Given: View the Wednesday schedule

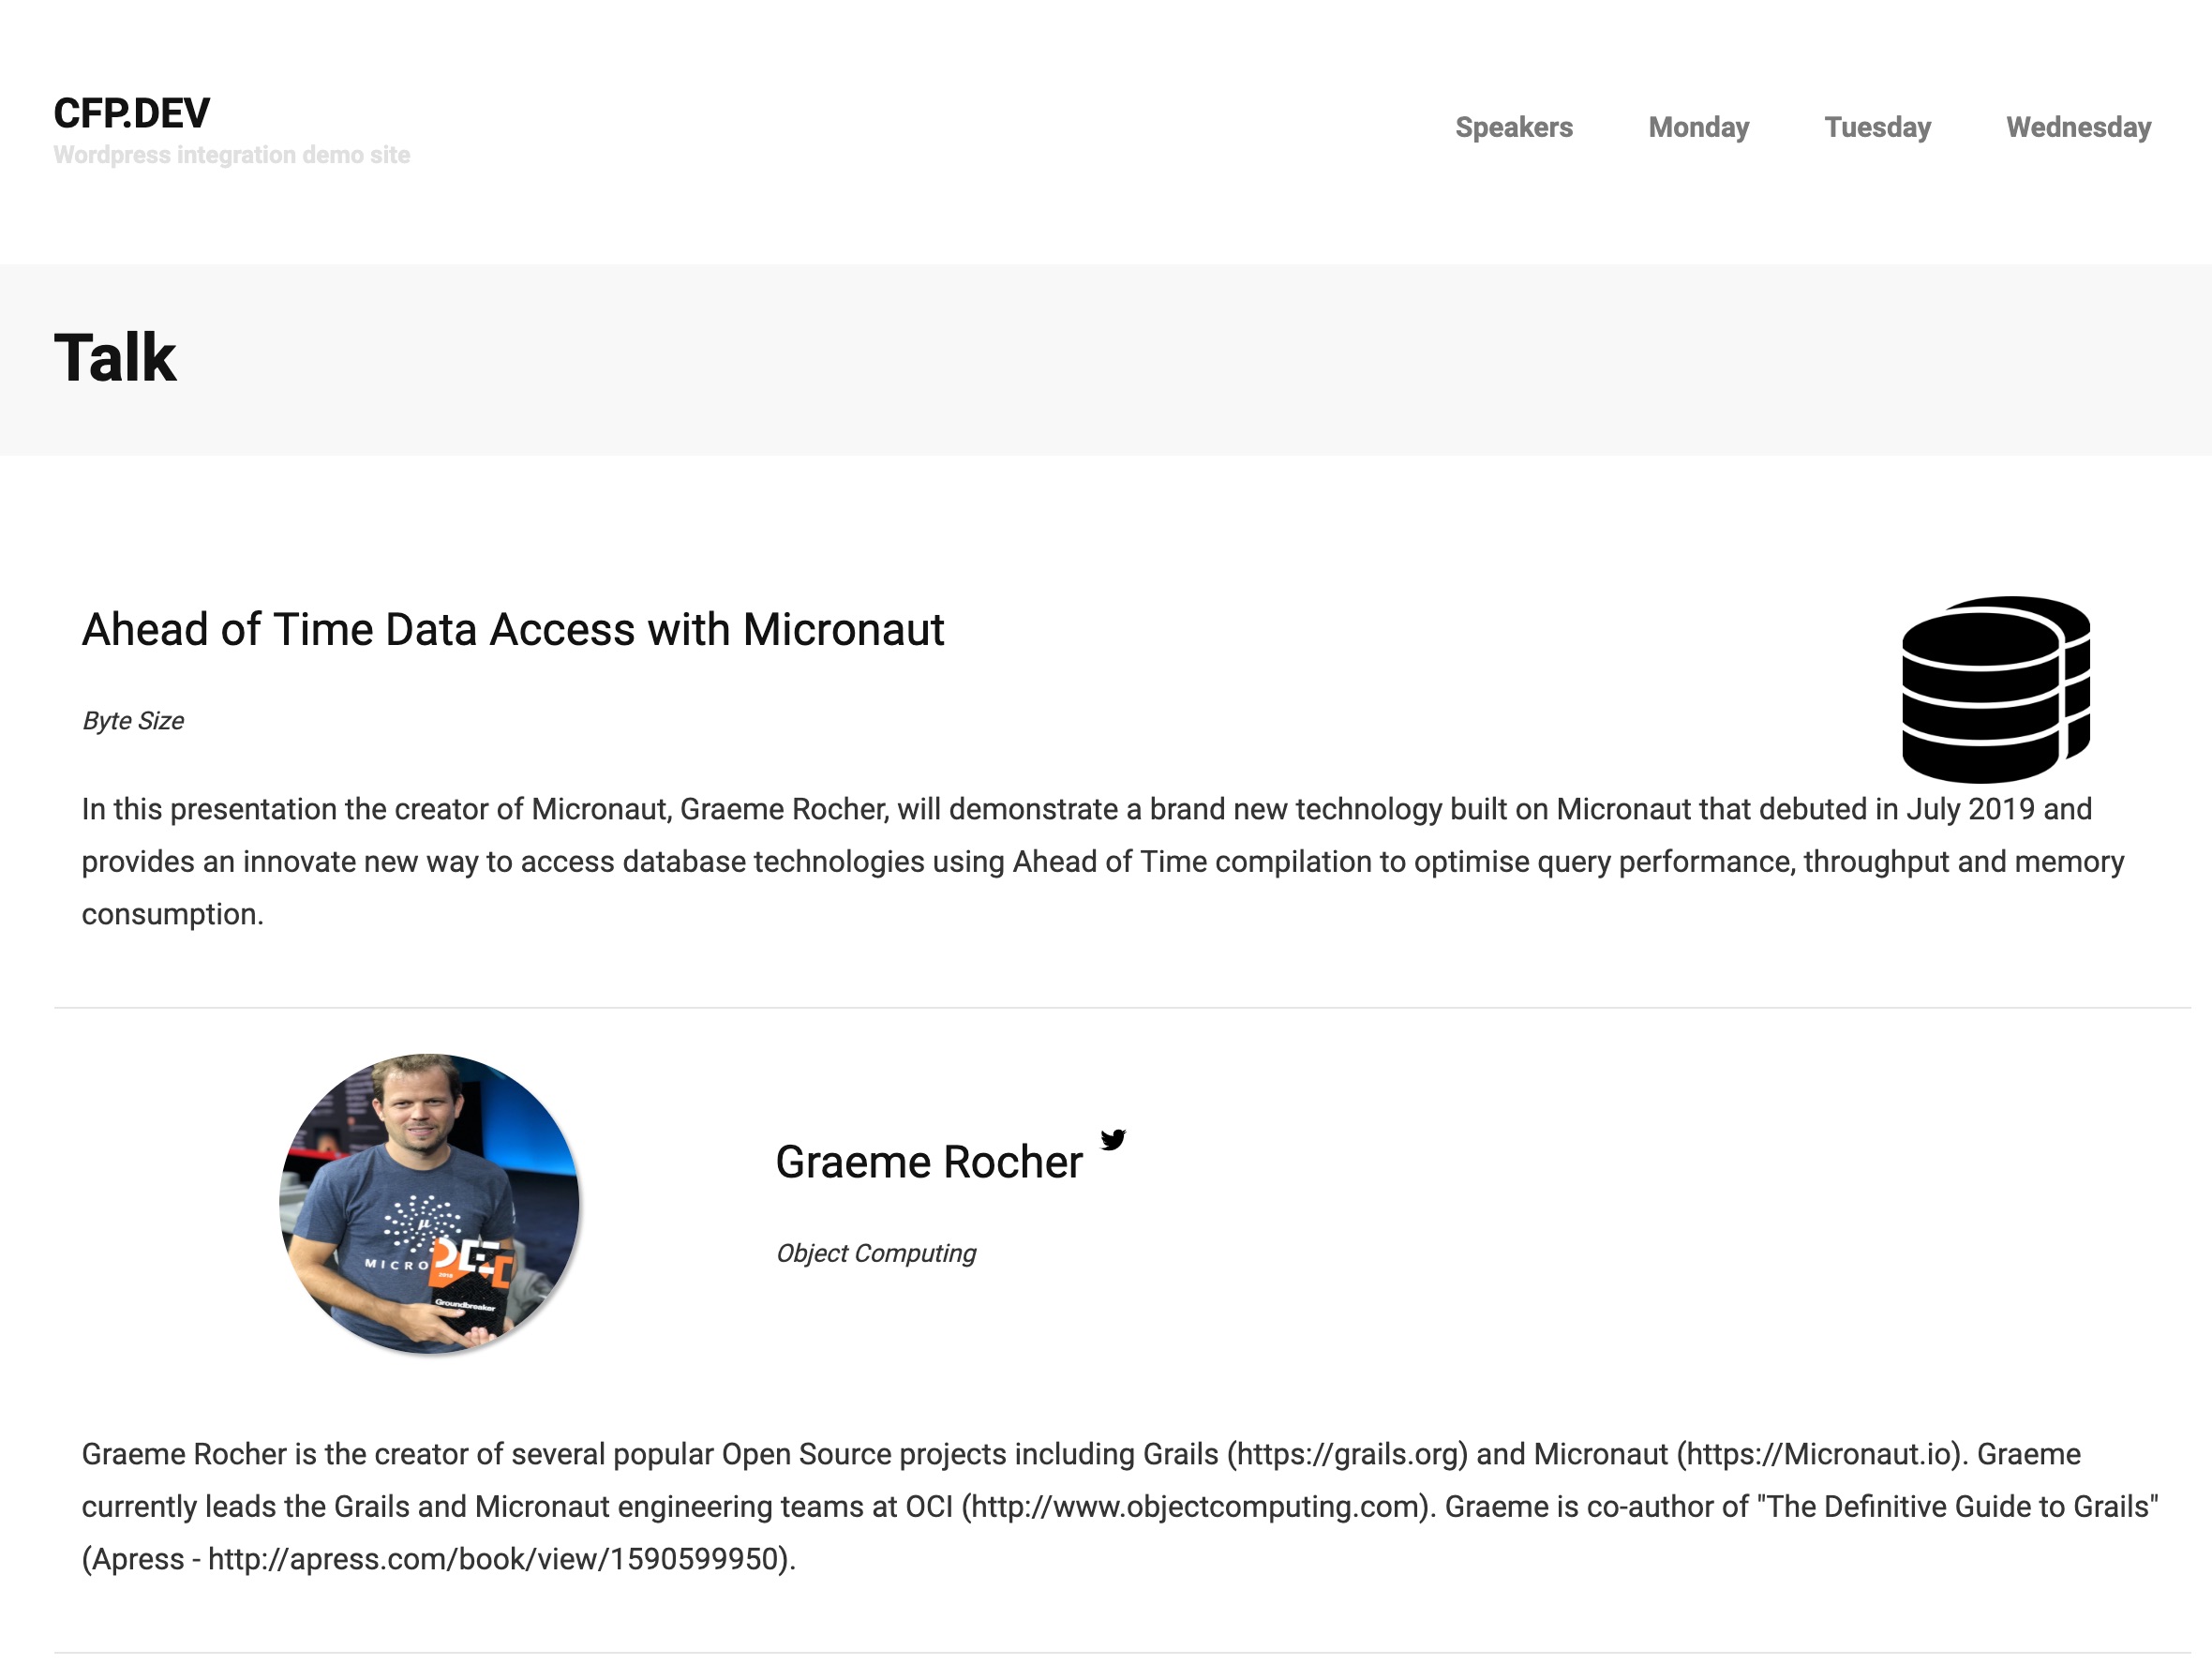Looking at the screenshot, I should pyautogui.click(x=2078, y=127).
